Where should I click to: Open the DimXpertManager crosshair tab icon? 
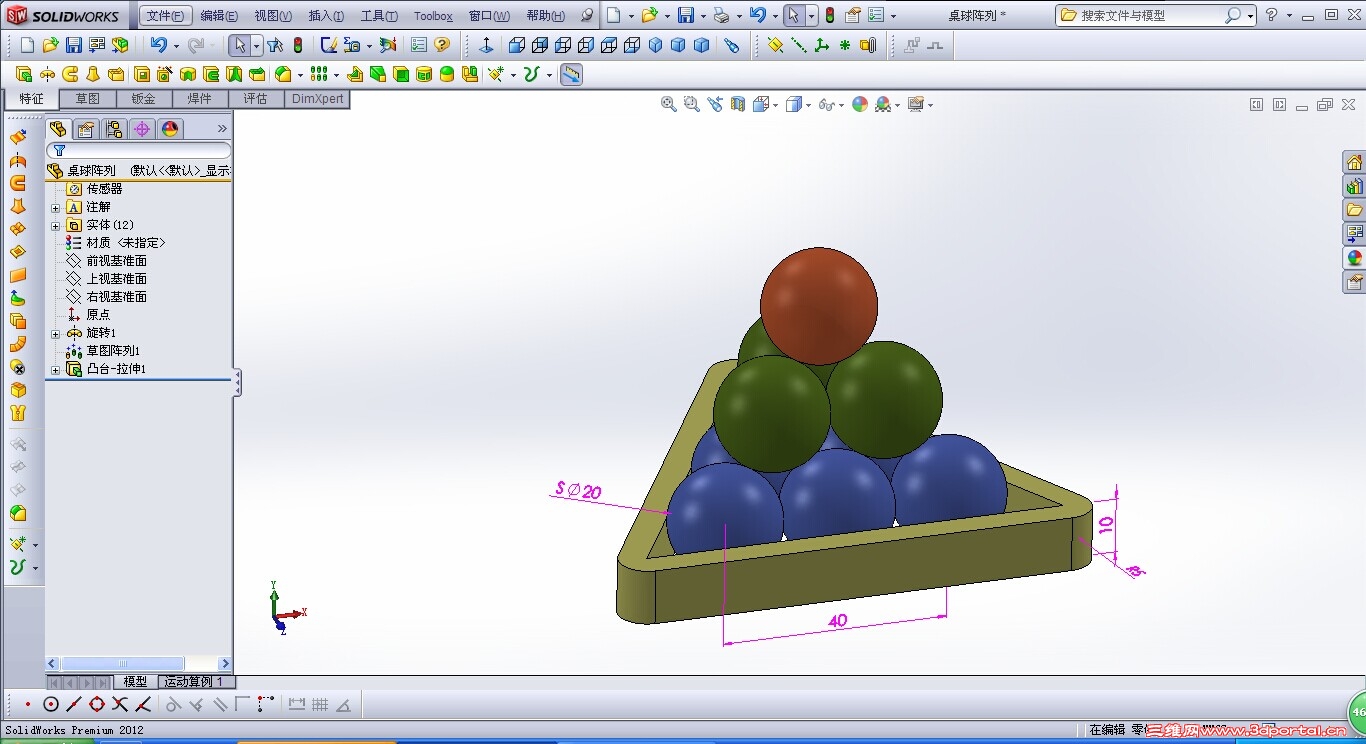click(142, 128)
